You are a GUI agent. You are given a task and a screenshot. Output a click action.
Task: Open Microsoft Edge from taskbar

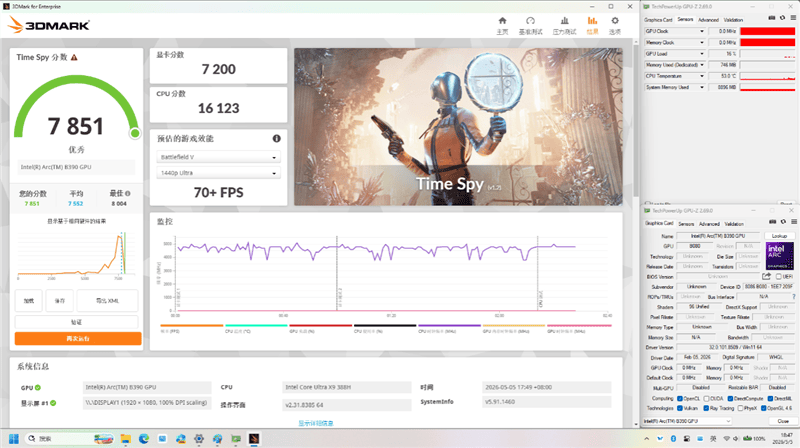[x=144, y=439]
